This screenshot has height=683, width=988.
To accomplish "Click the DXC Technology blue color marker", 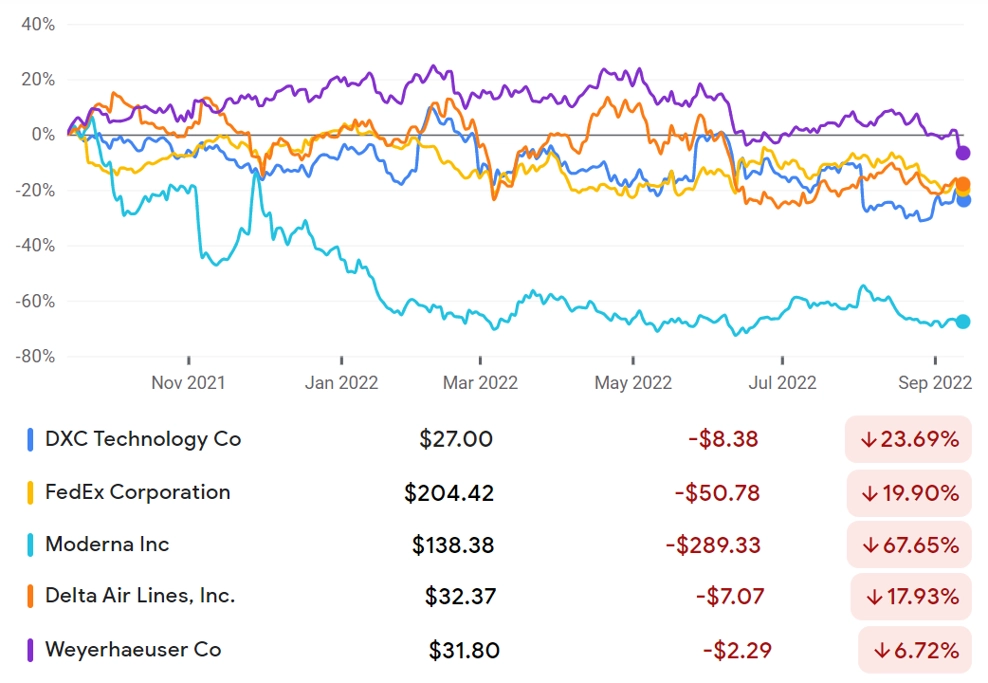I will pyautogui.click(x=30, y=440).
